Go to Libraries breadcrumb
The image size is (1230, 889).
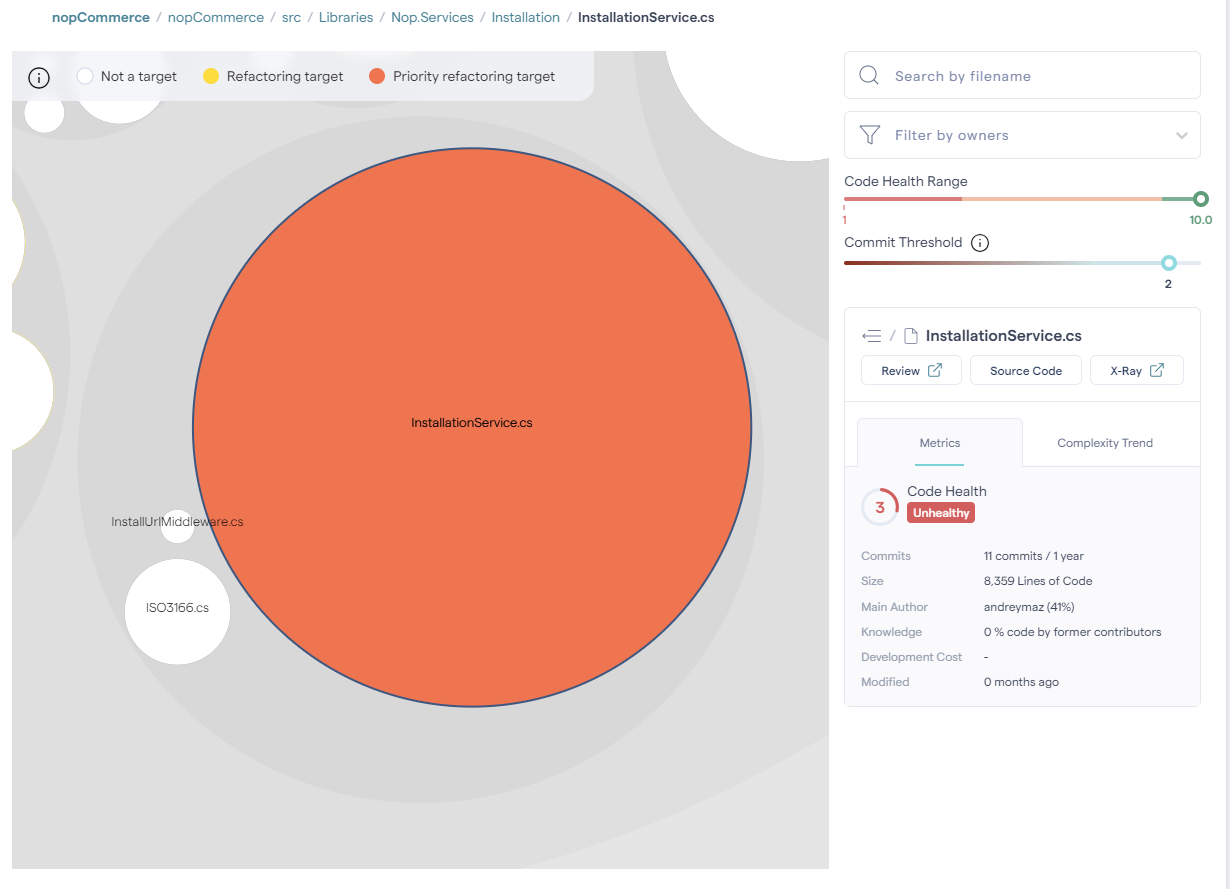346,17
